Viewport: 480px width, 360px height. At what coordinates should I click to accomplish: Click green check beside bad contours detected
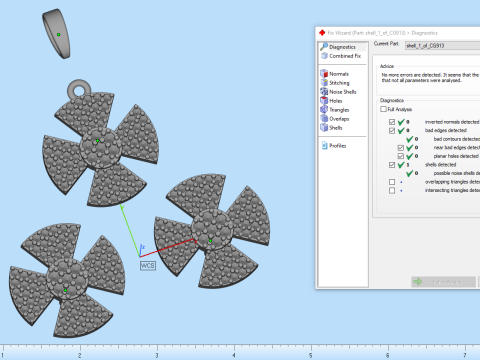tap(410, 139)
